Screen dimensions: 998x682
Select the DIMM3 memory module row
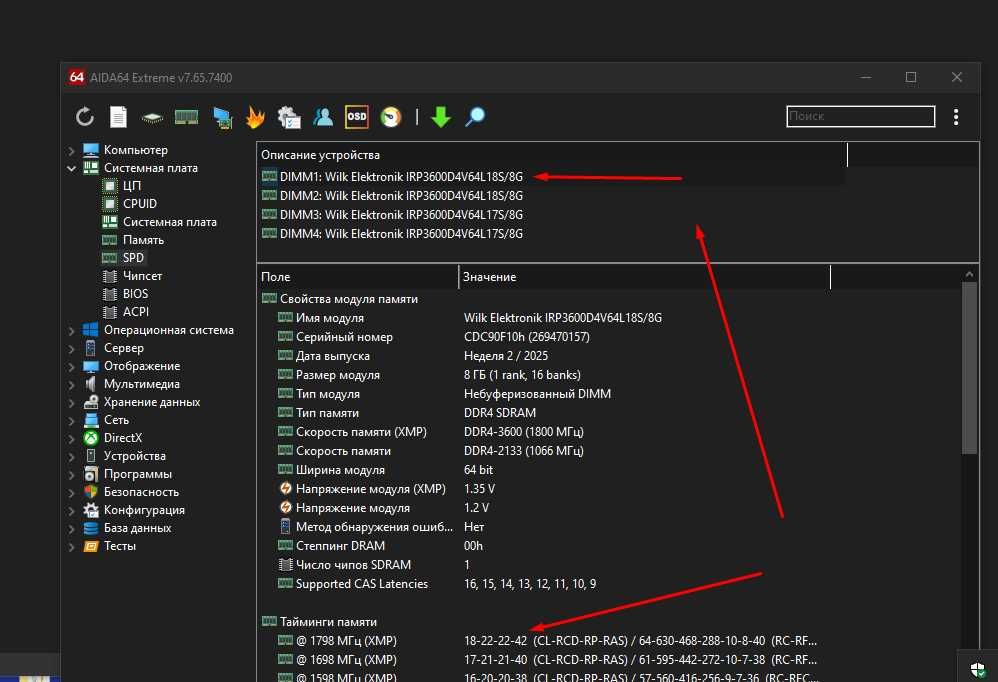[x=552, y=215]
